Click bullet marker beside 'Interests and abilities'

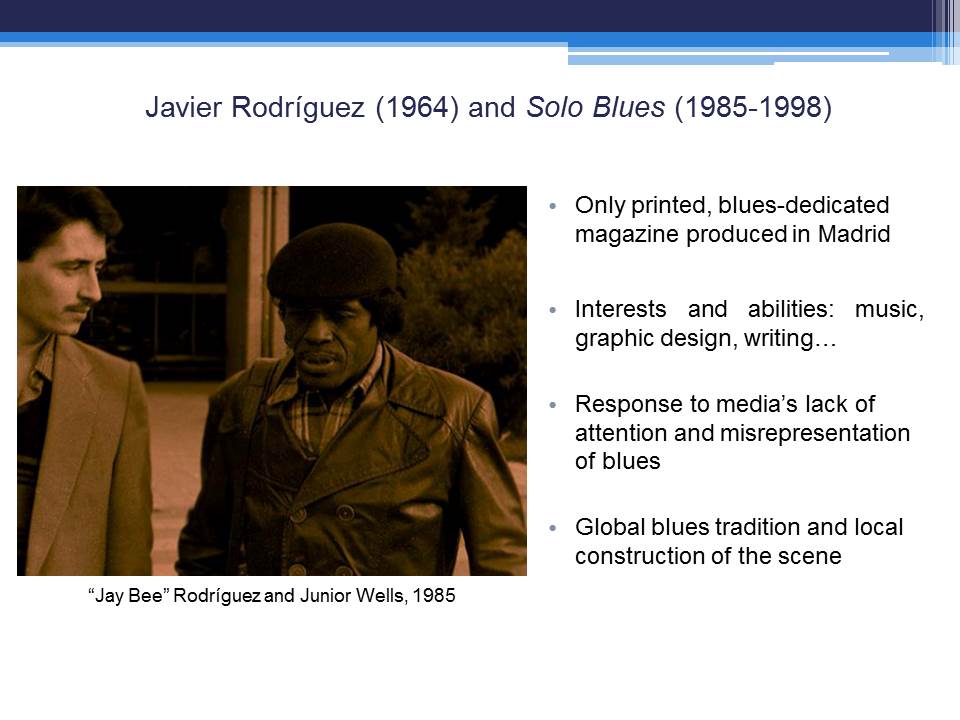point(551,311)
